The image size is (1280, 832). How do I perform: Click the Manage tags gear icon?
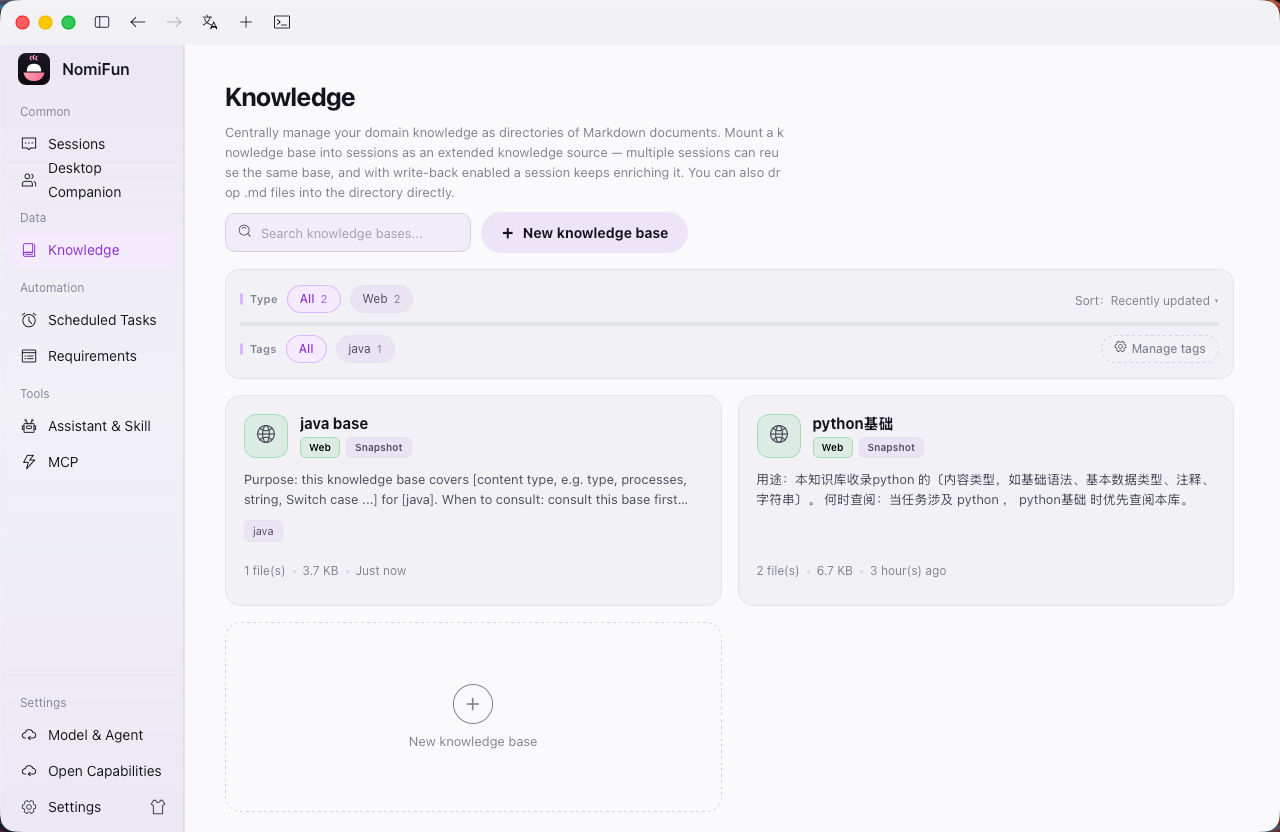point(1120,348)
